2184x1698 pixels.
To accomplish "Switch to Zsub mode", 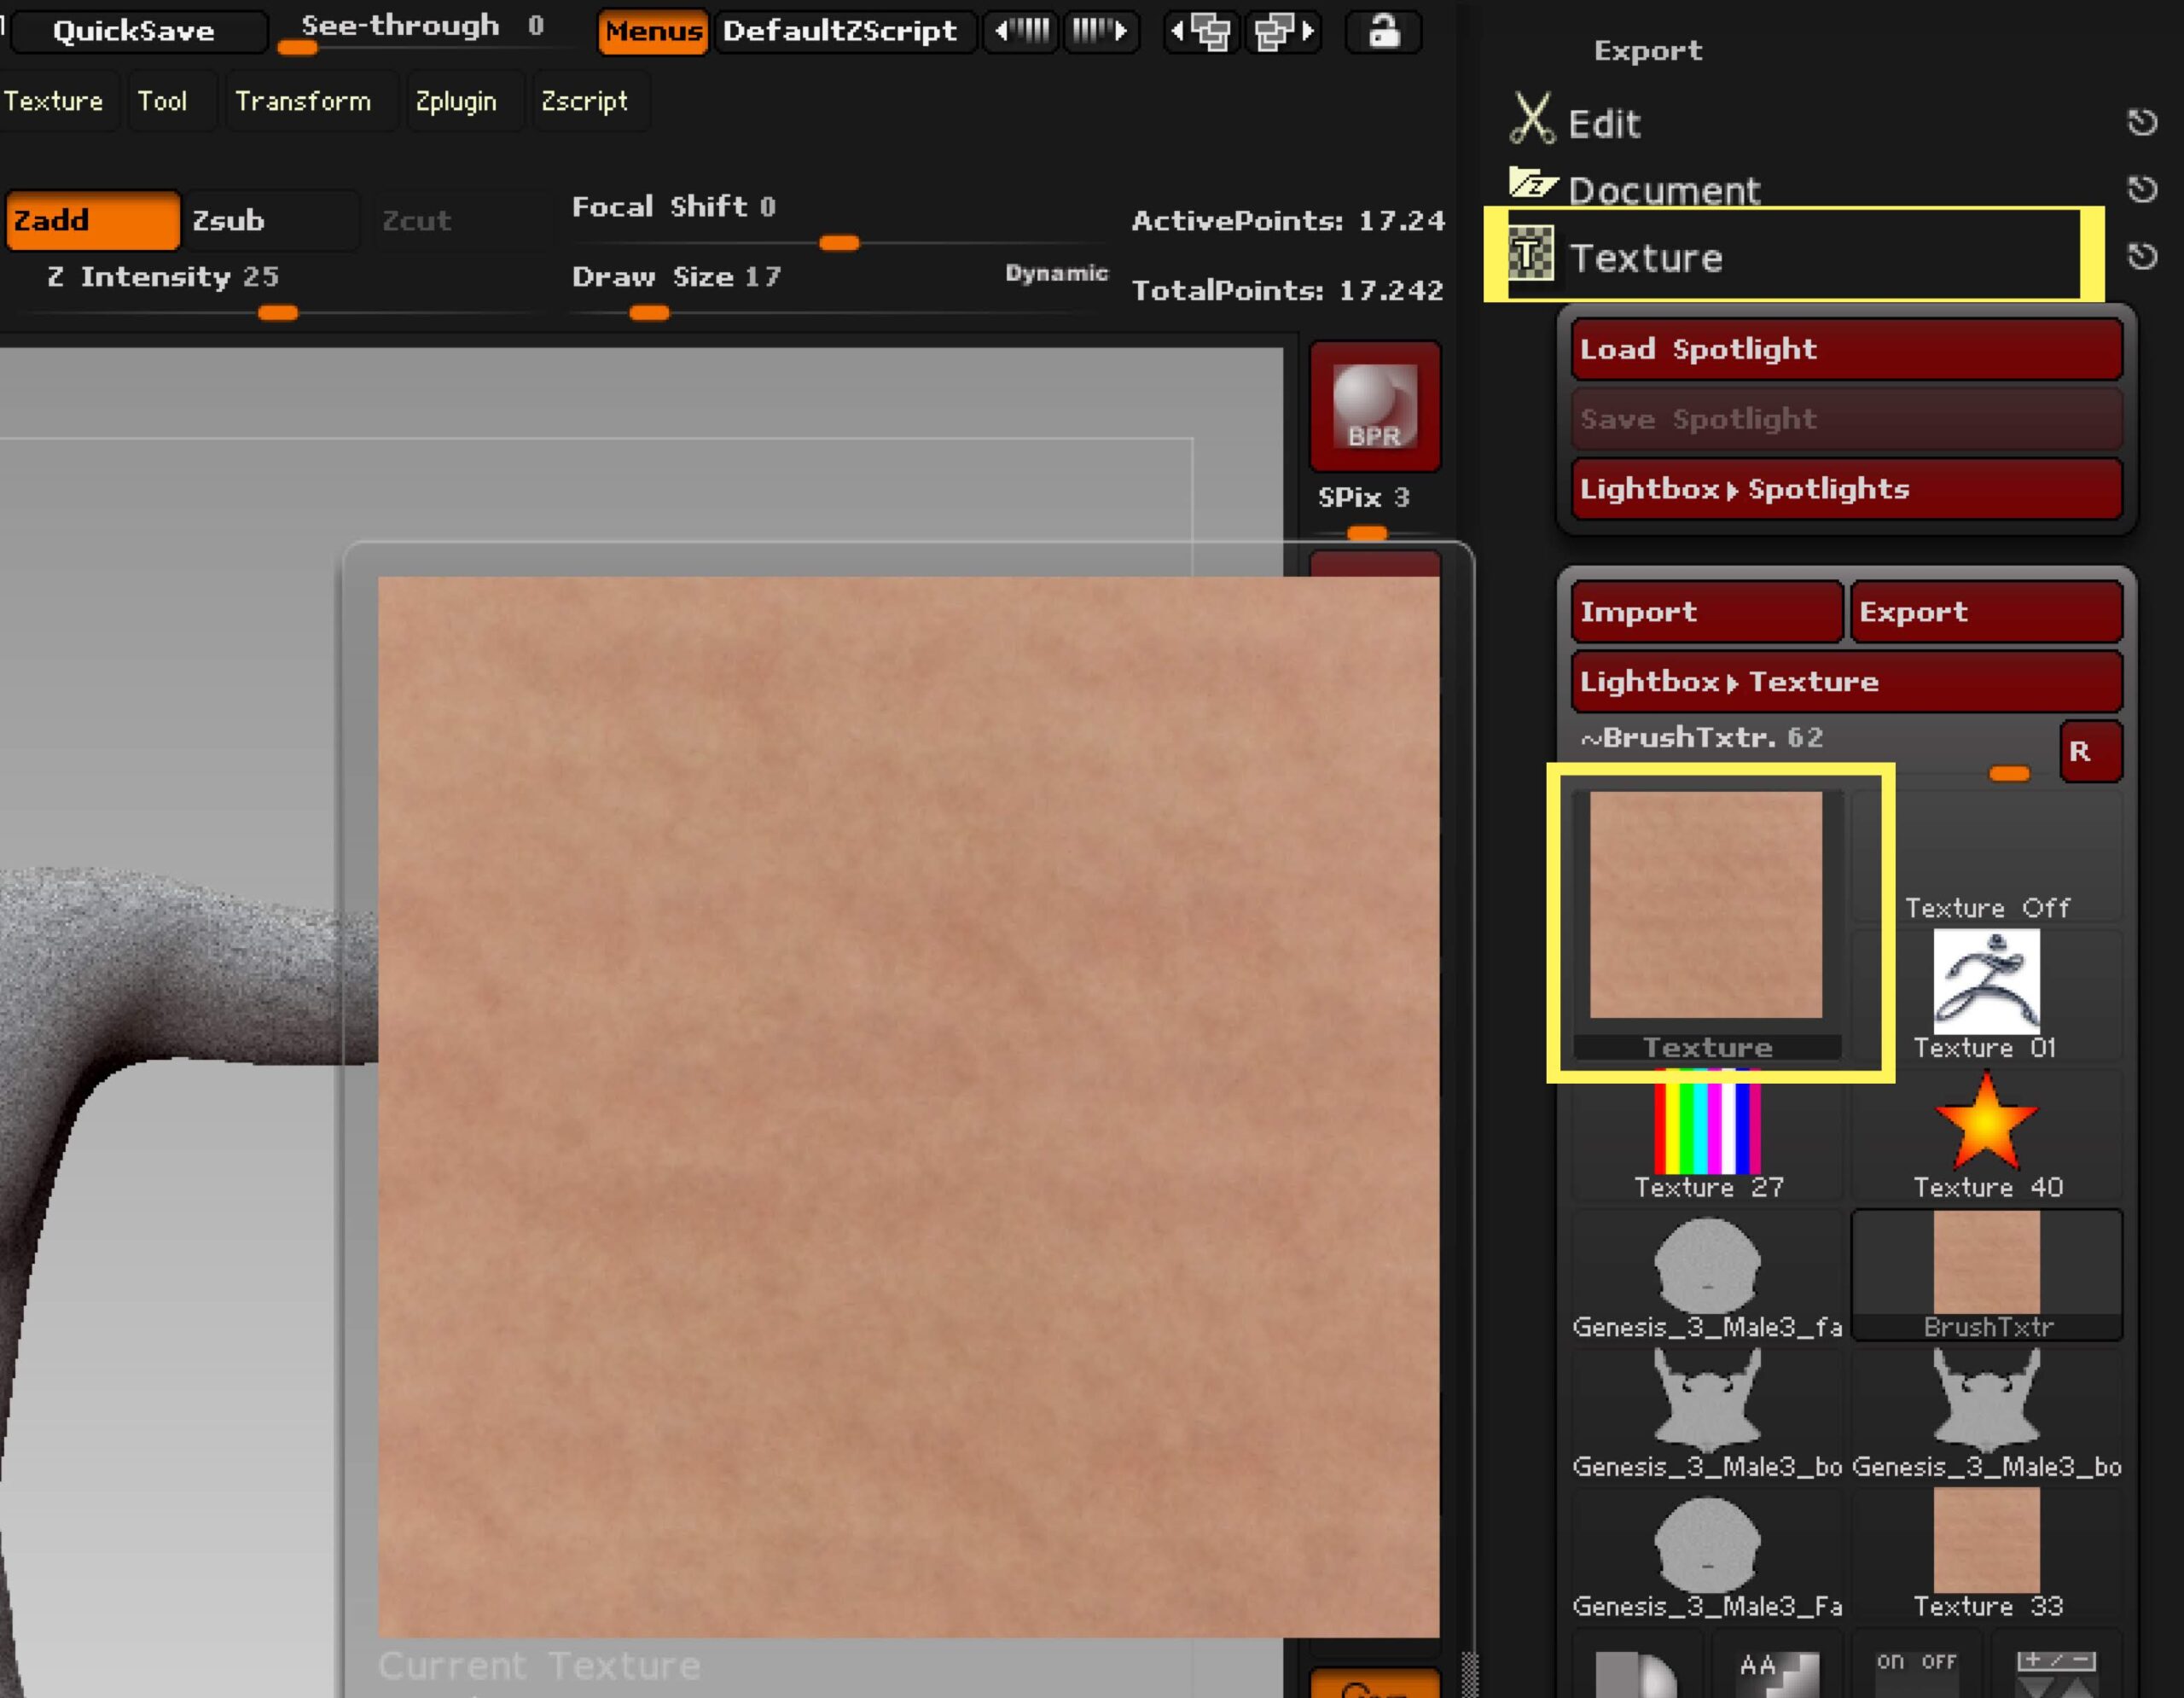I will click(x=268, y=220).
